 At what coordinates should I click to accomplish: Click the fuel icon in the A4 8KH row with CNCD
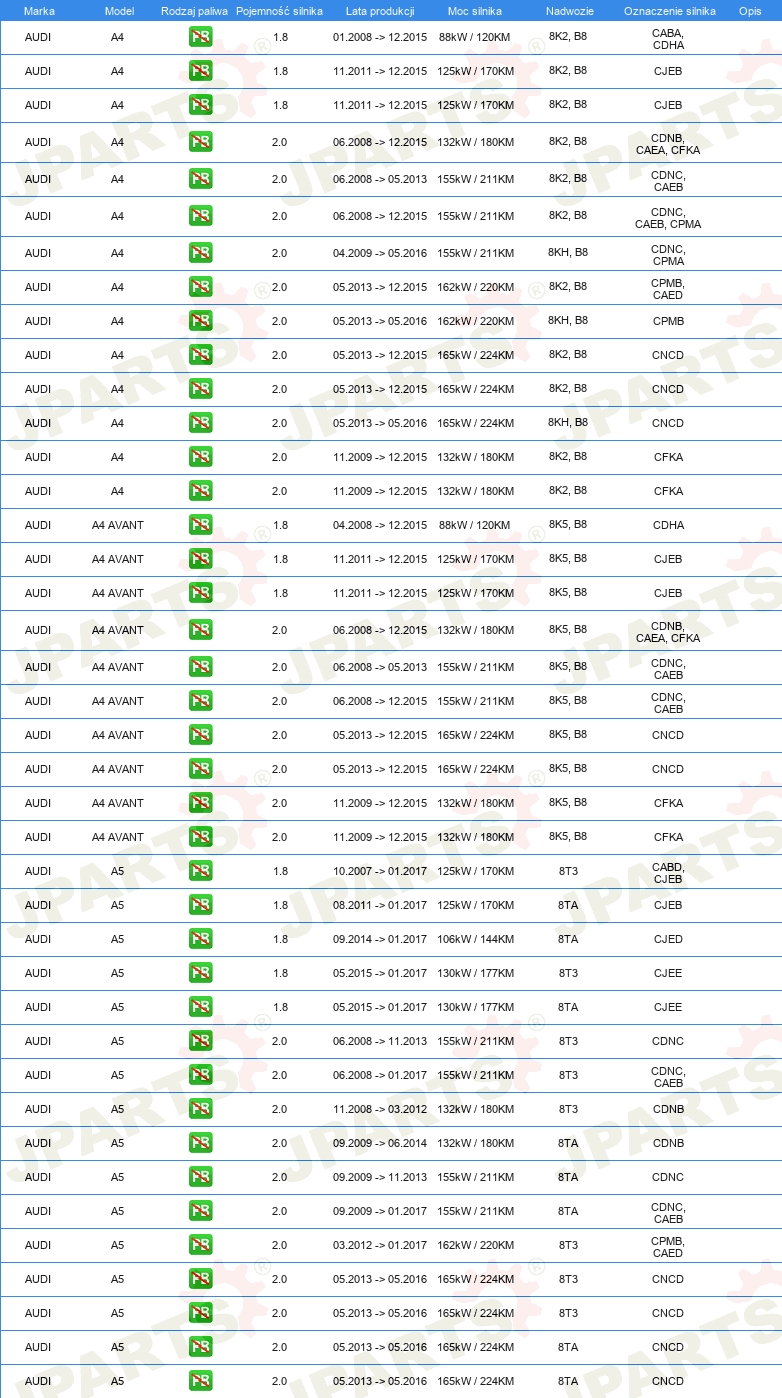(200, 423)
